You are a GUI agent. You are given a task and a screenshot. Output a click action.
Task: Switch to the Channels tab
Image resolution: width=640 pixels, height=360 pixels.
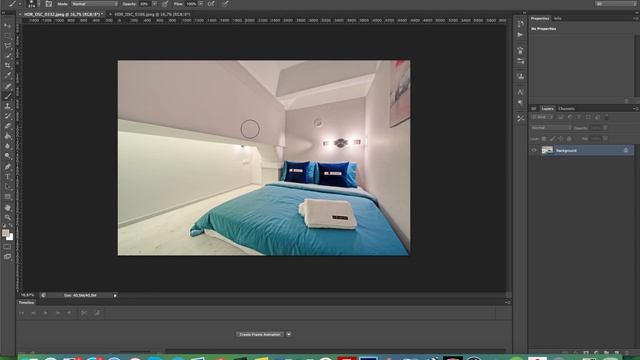(566, 109)
